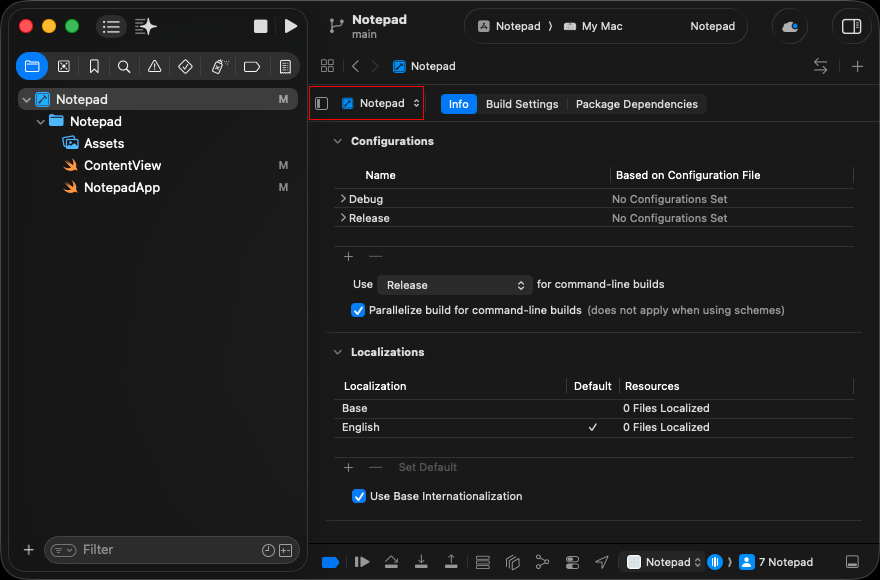Open the Bookmark navigator
880x580 pixels.
coord(94,67)
